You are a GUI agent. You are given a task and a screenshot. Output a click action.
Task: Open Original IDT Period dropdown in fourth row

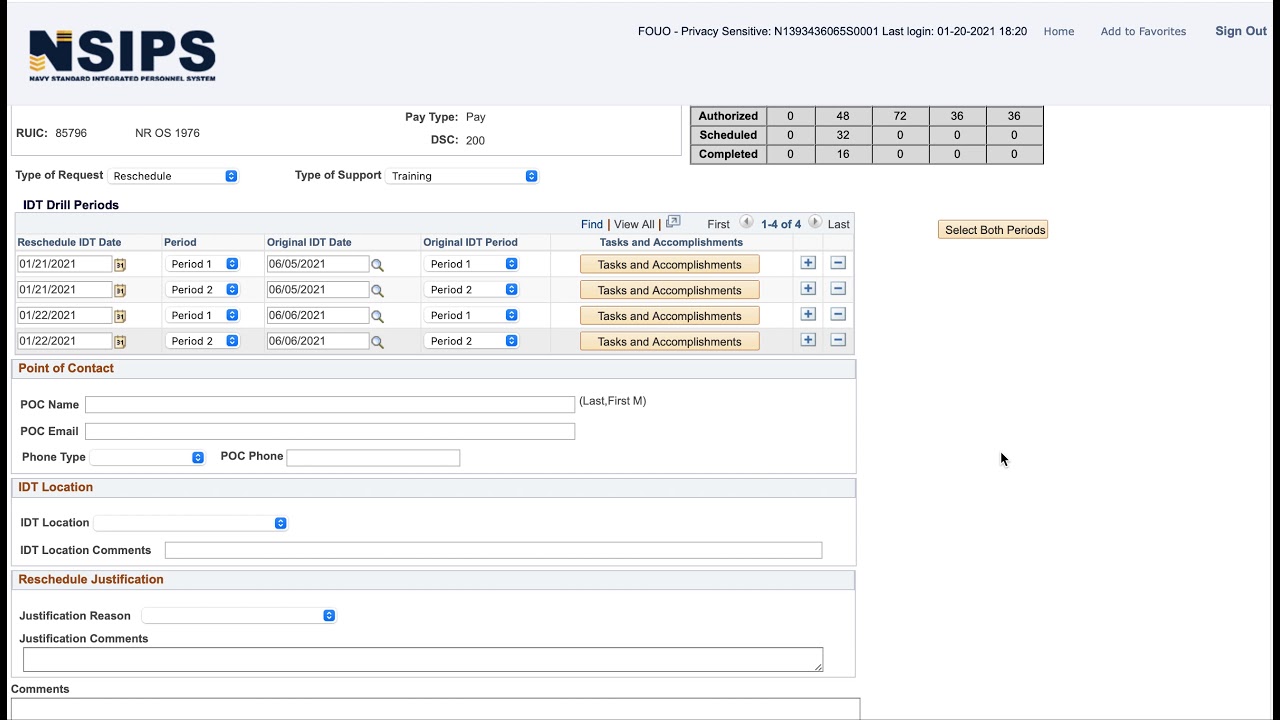coord(471,341)
